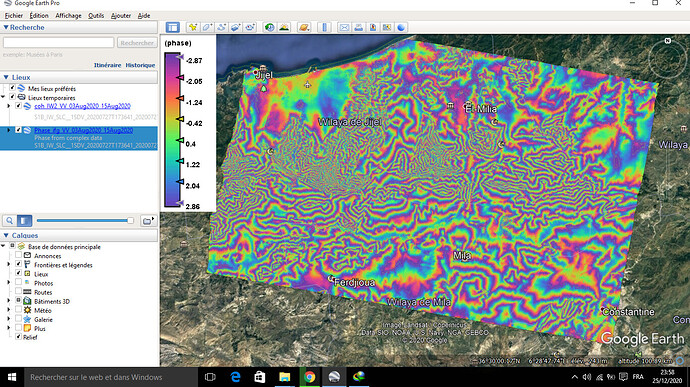The width and height of the screenshot is (690, 387).
Task: Open the Affichage menu
Action: pyautogui.click(x=68, y=15)
